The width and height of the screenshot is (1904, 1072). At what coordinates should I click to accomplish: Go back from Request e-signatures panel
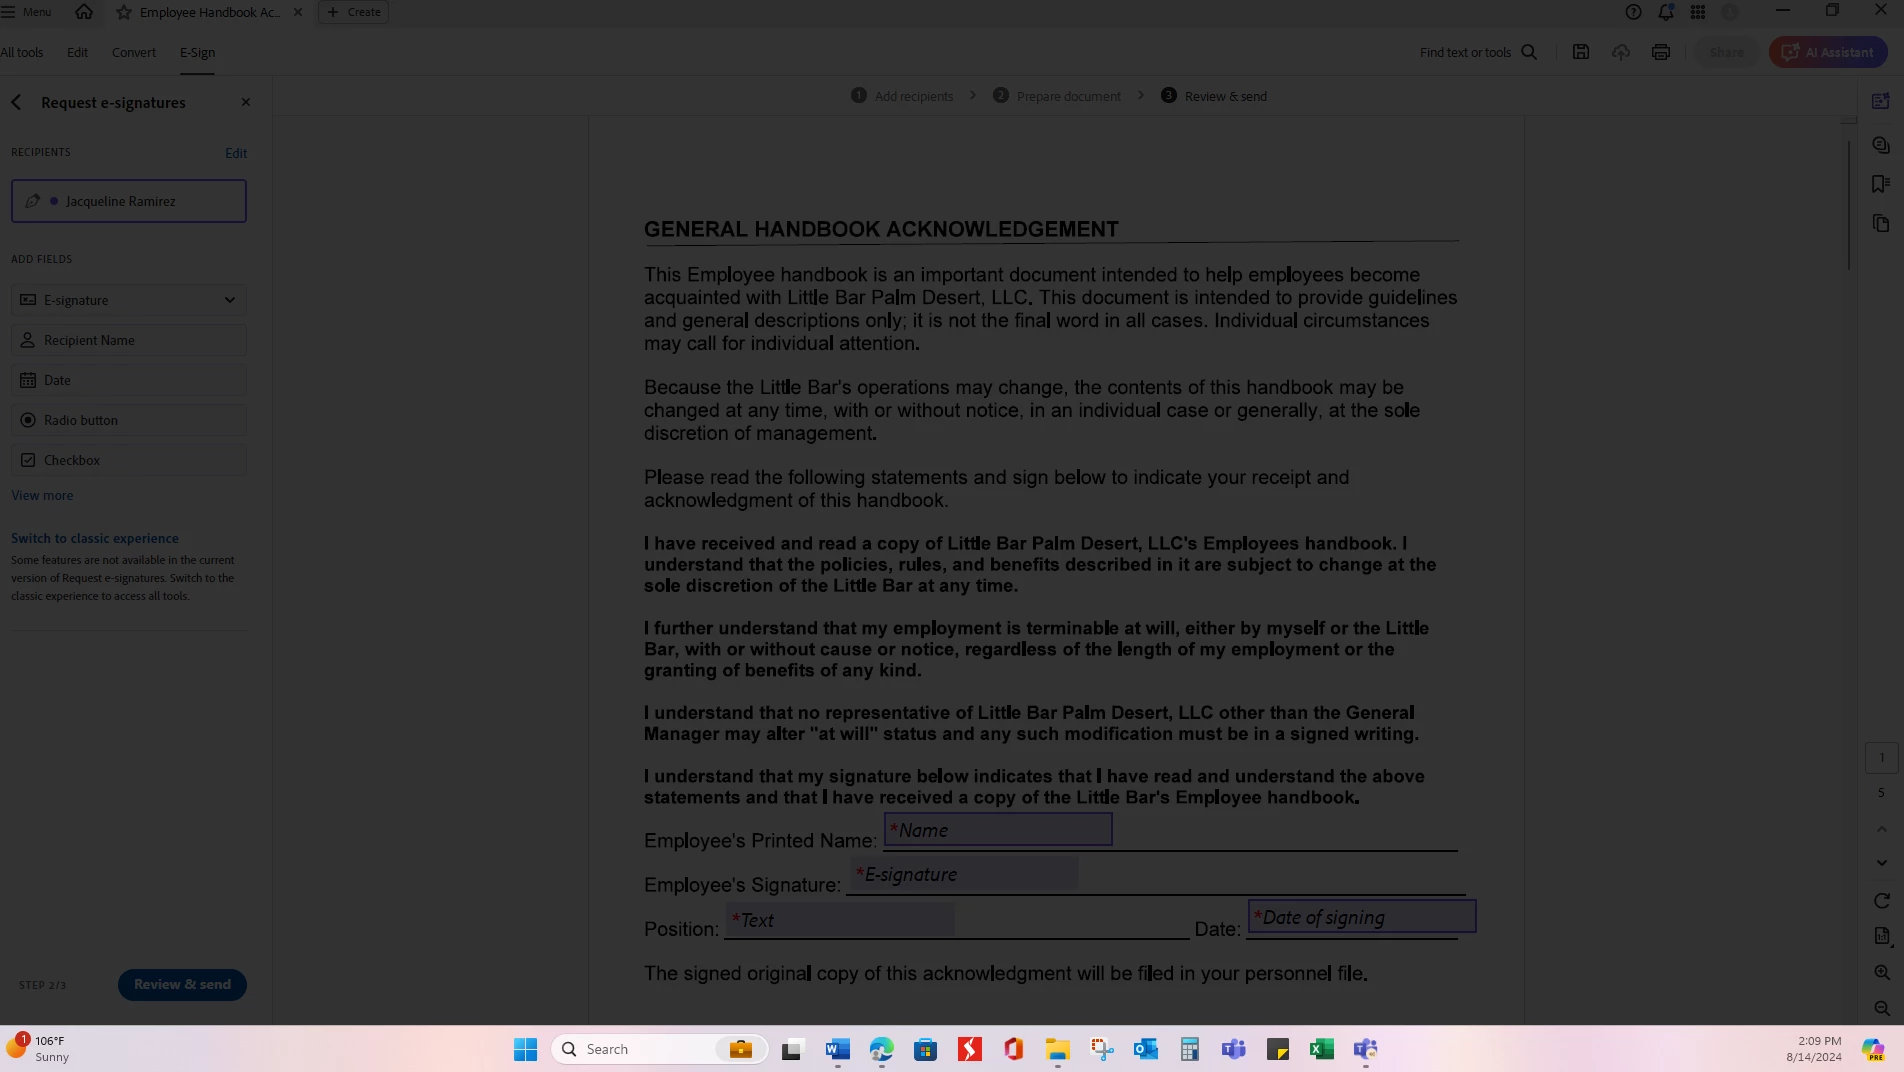(16, 102)
